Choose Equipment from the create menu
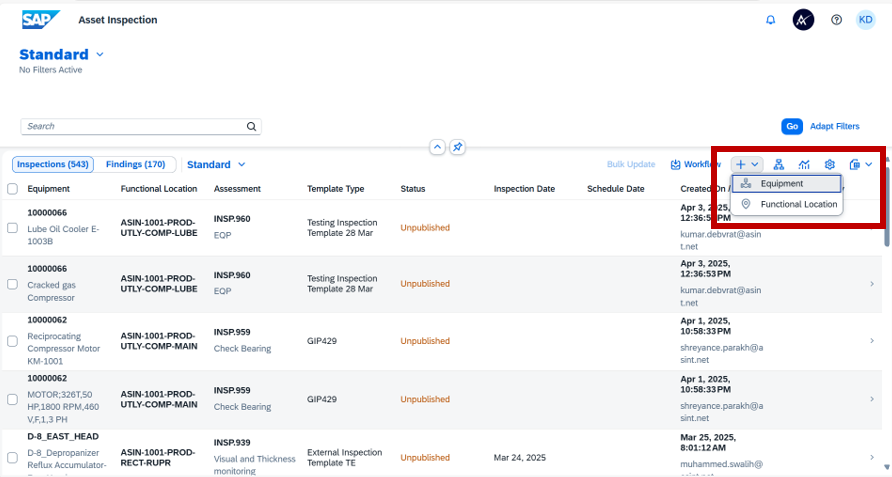892x477 pixels. click(x=787, y=183)
